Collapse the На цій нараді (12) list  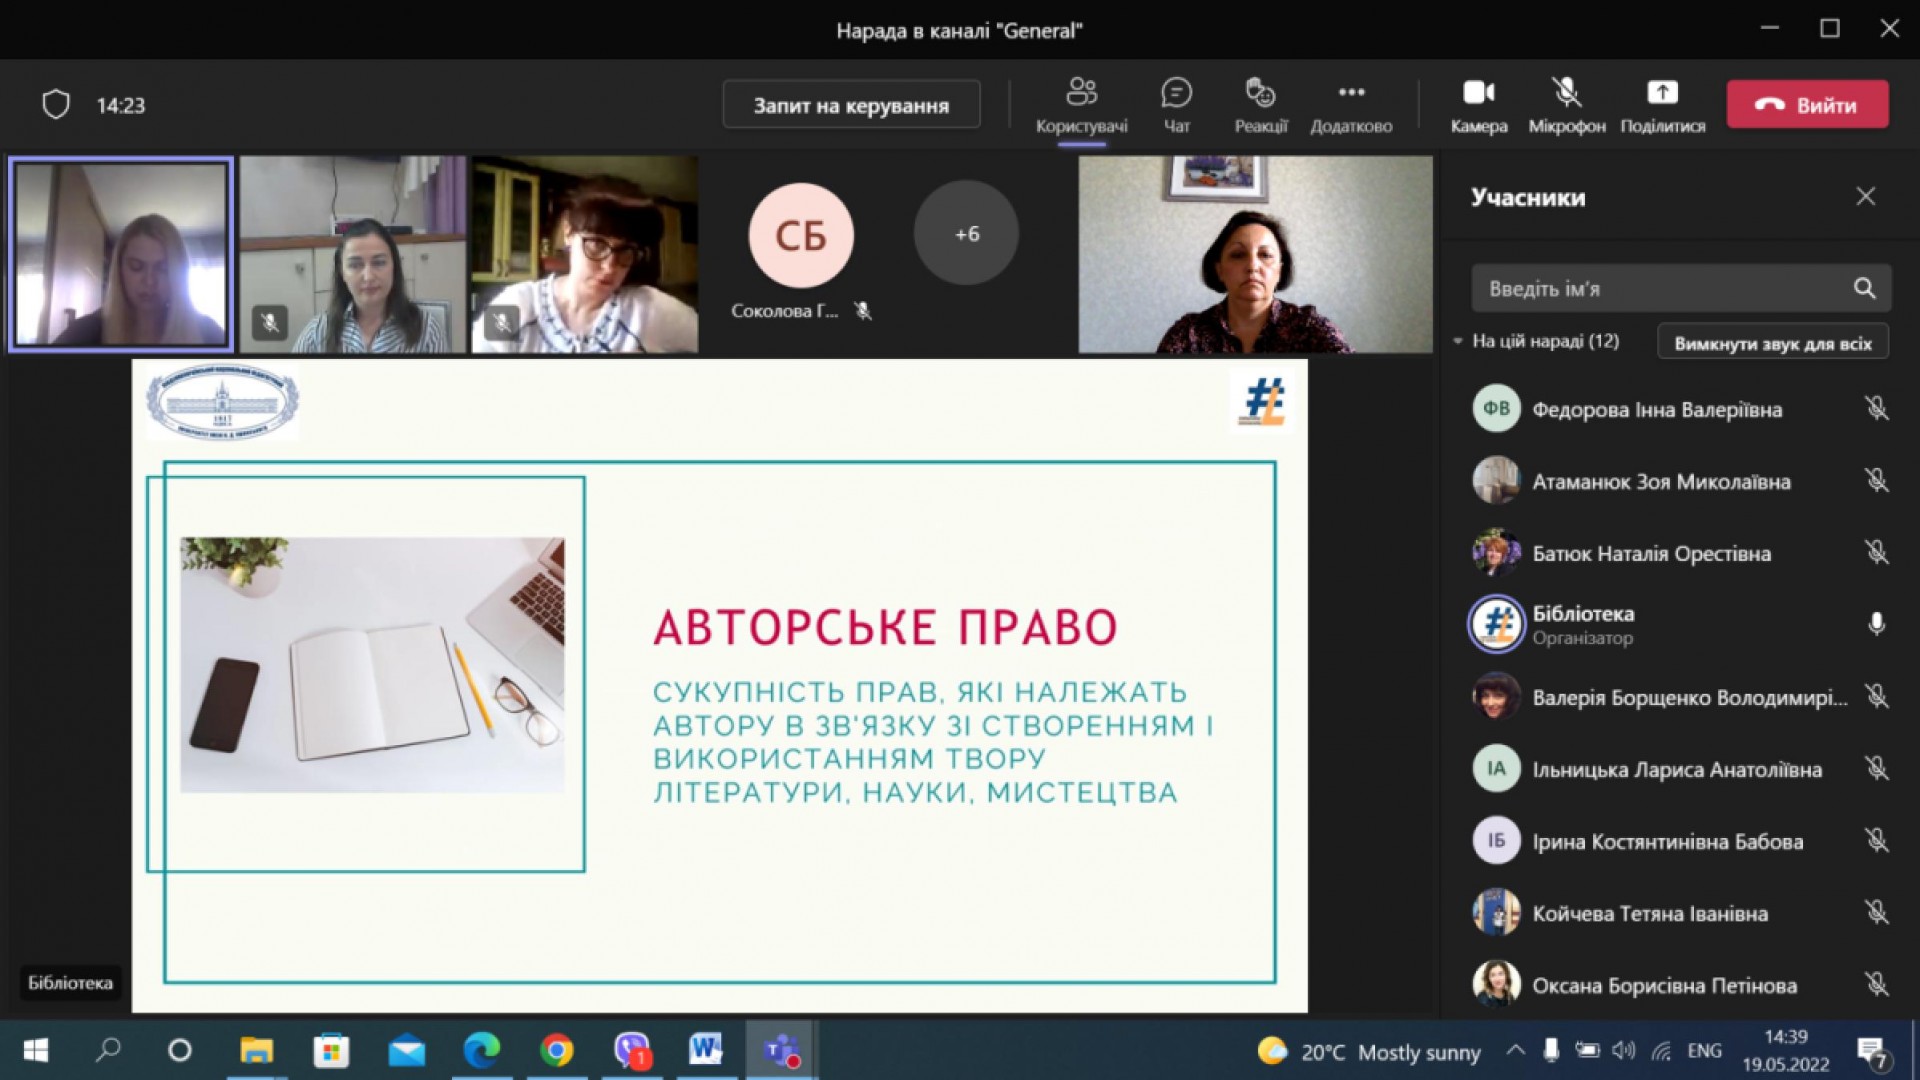point(1458,342)
